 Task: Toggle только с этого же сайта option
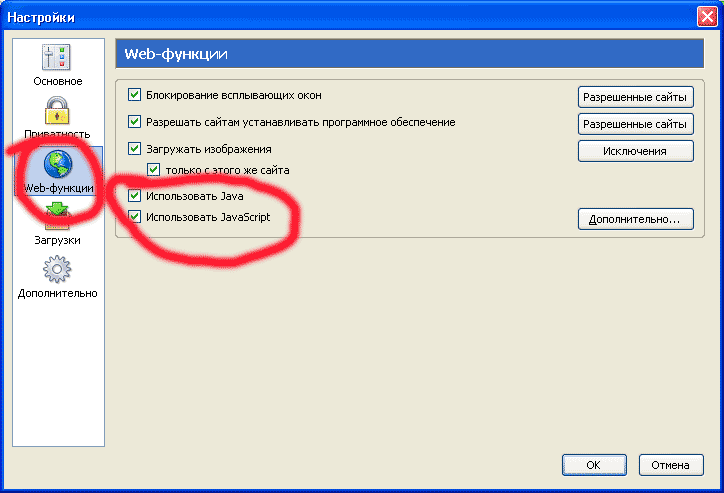click(154, 170)
